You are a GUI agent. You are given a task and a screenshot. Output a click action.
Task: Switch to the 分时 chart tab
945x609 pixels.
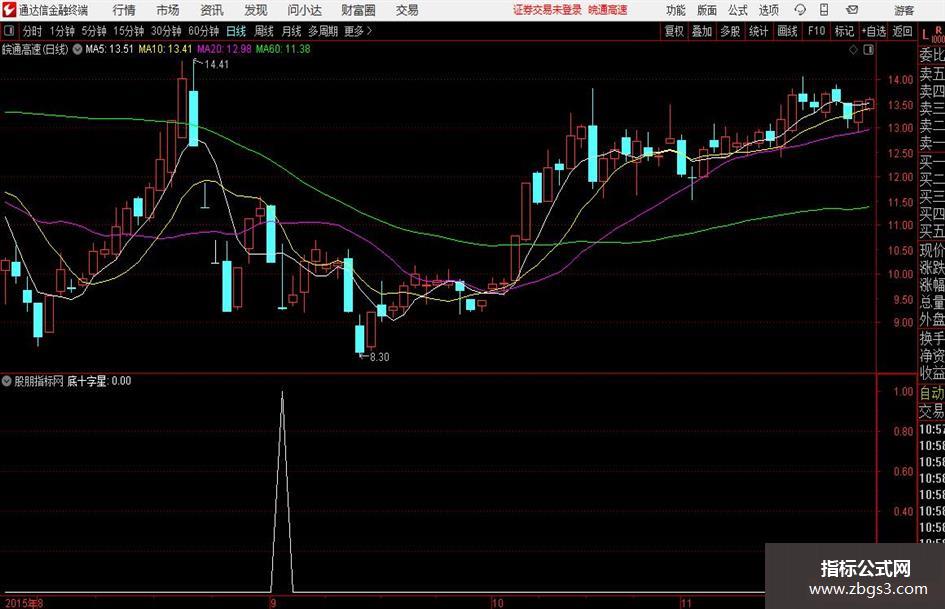(32, 31)
